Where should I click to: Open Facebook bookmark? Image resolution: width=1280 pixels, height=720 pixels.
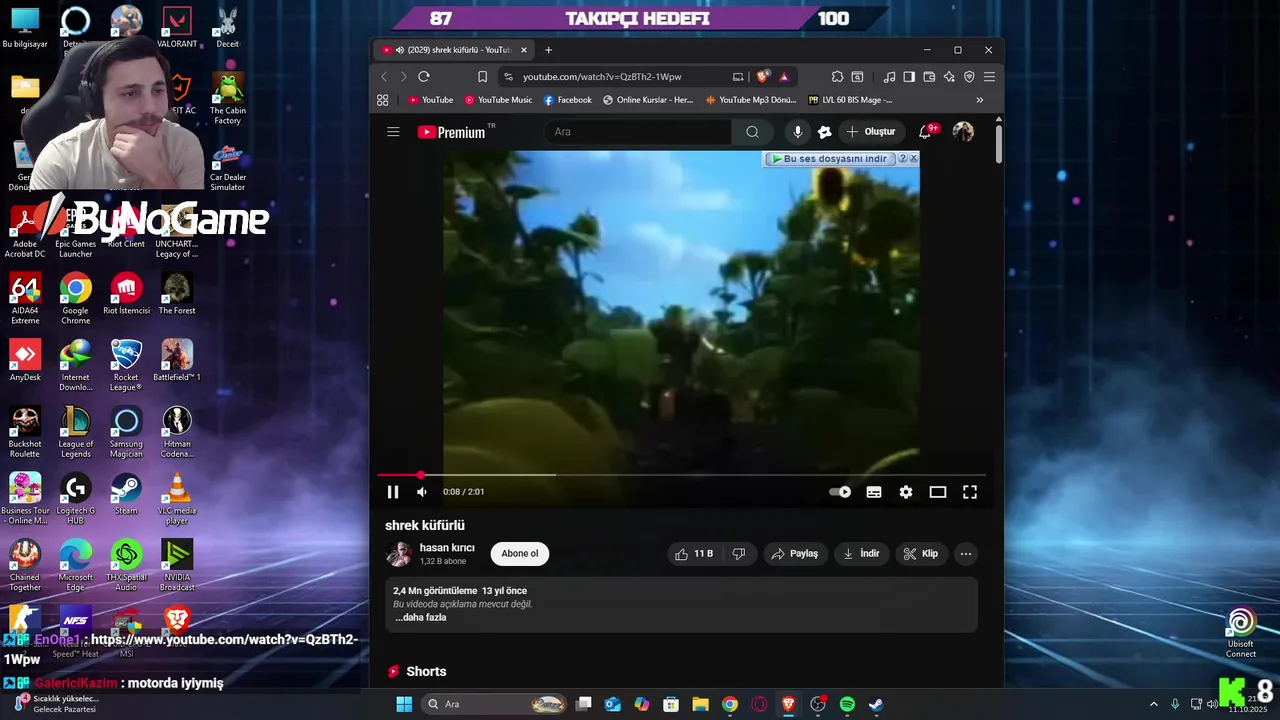coord(568,100)
